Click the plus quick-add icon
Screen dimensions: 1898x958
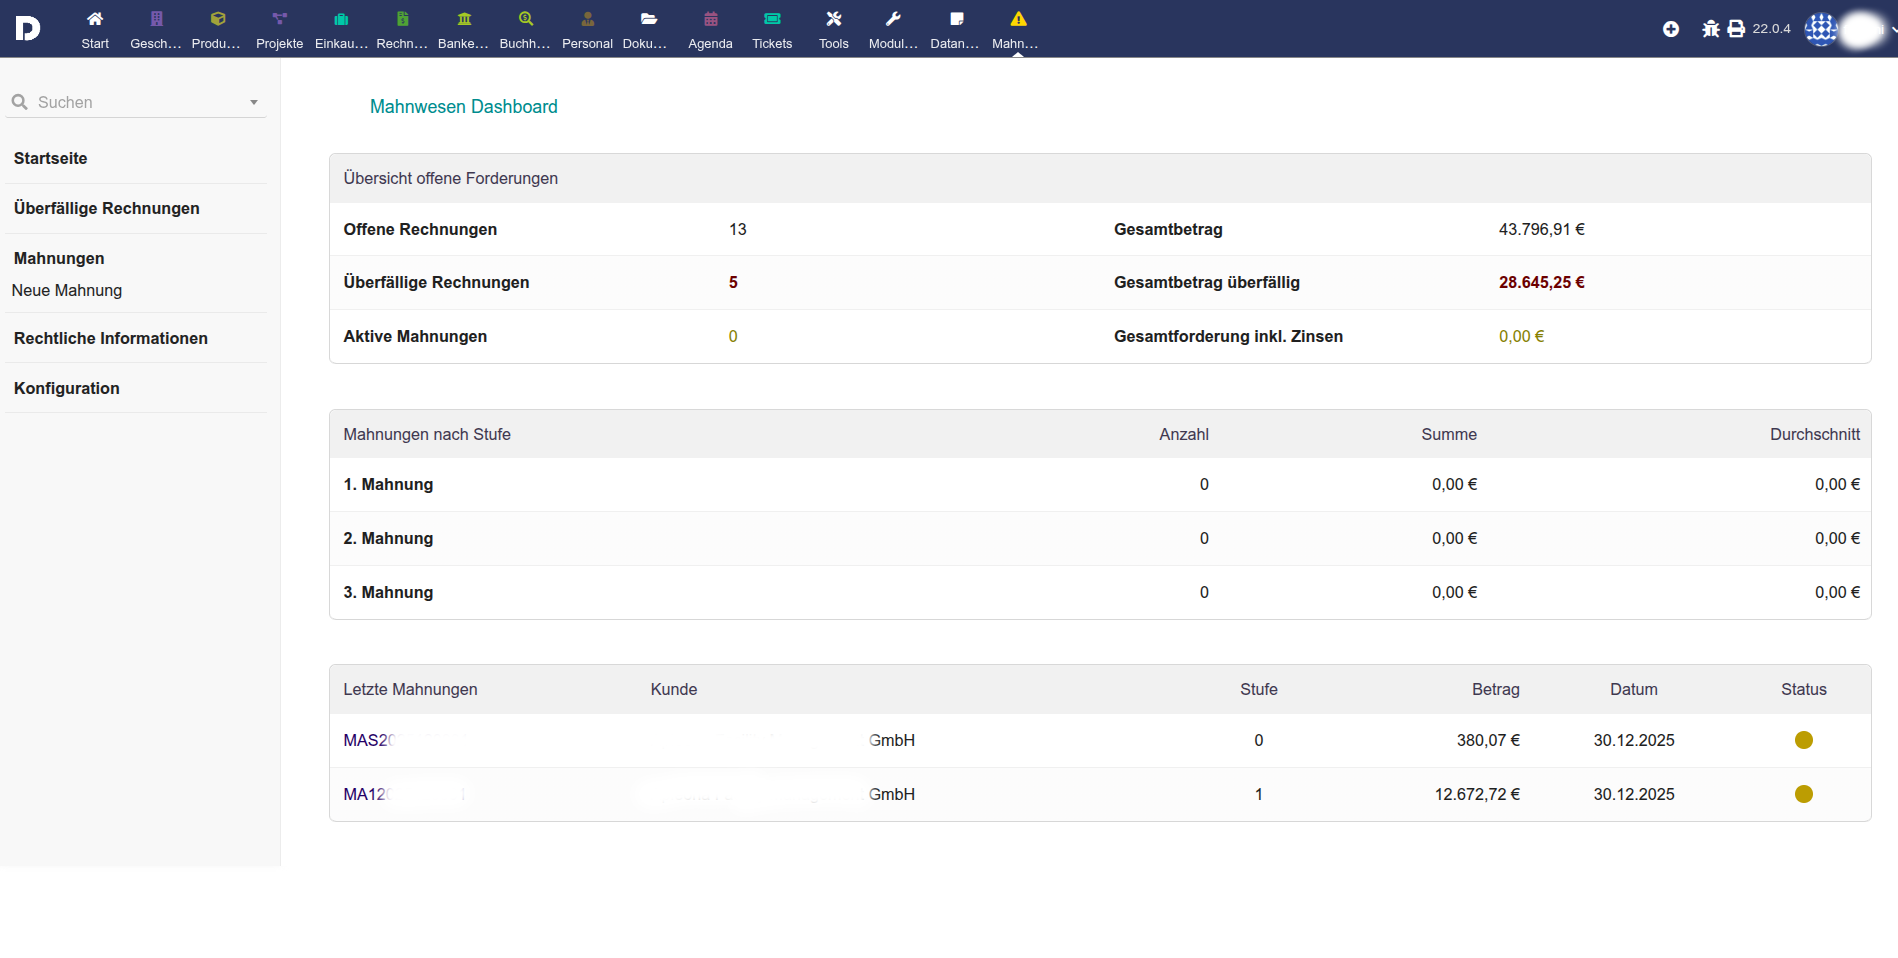pyautogui.click(x=1670, y=29)
